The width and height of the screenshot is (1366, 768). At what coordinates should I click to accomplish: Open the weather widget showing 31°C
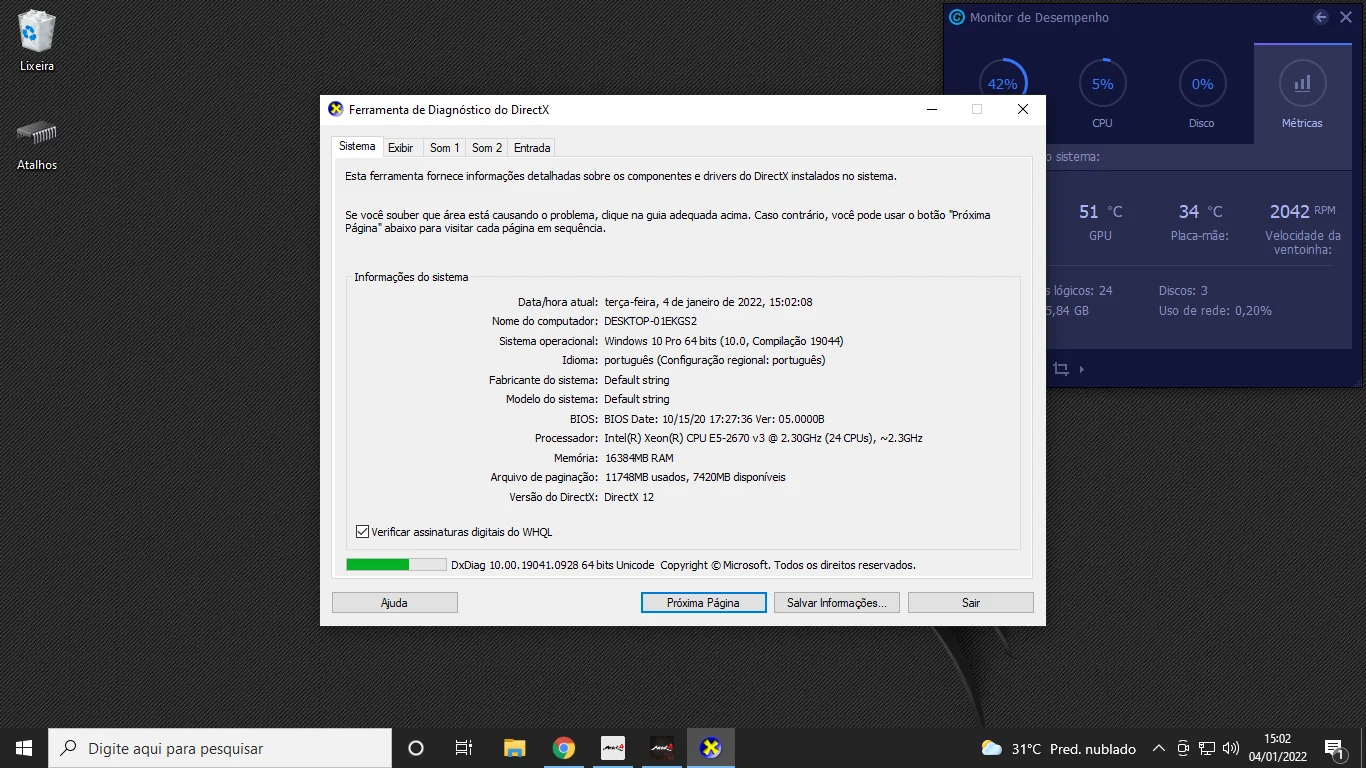click(1058, 748)
